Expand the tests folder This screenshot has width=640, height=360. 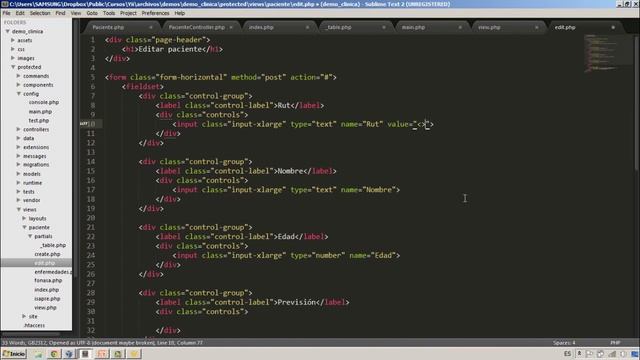coord(18,191)
